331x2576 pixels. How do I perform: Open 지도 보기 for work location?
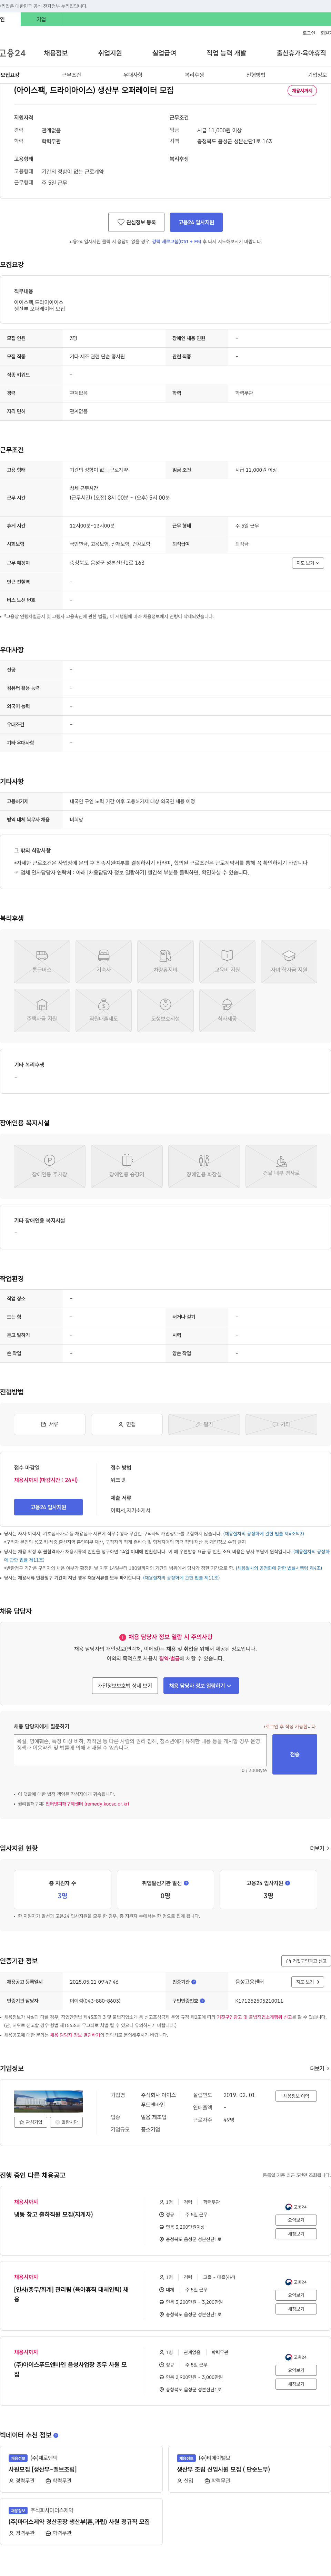[308, 563]
